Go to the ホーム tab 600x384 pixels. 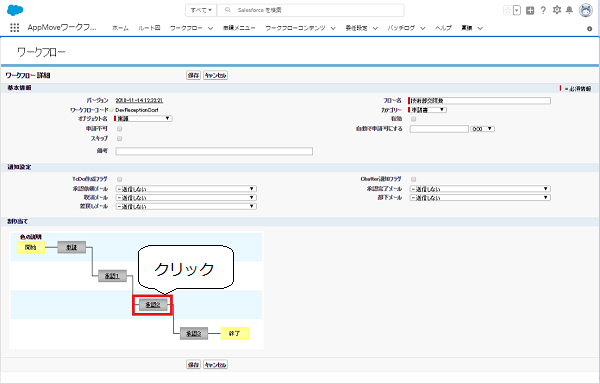tap(121, 28)
